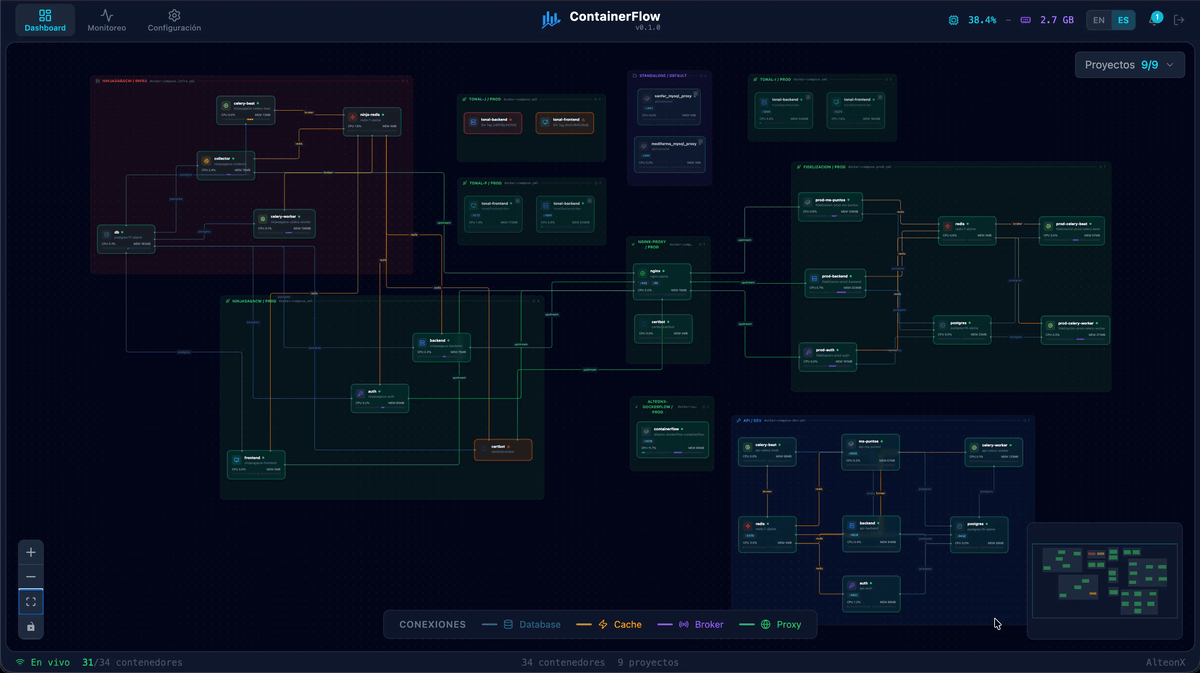This screenshot has width=1200, height=673.
Task: Select the auth node in NINJASABACW PROD
Action: click(x=380, y=398)
